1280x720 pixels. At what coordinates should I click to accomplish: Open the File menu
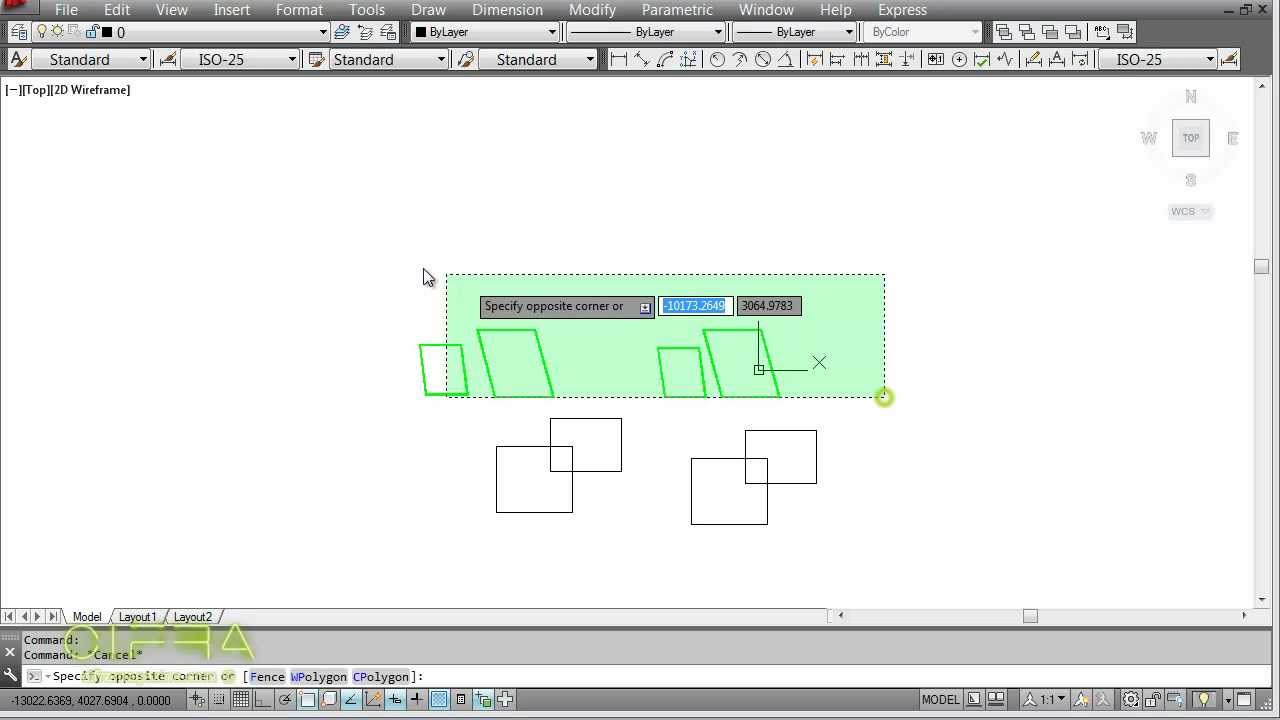pos(66,9)
